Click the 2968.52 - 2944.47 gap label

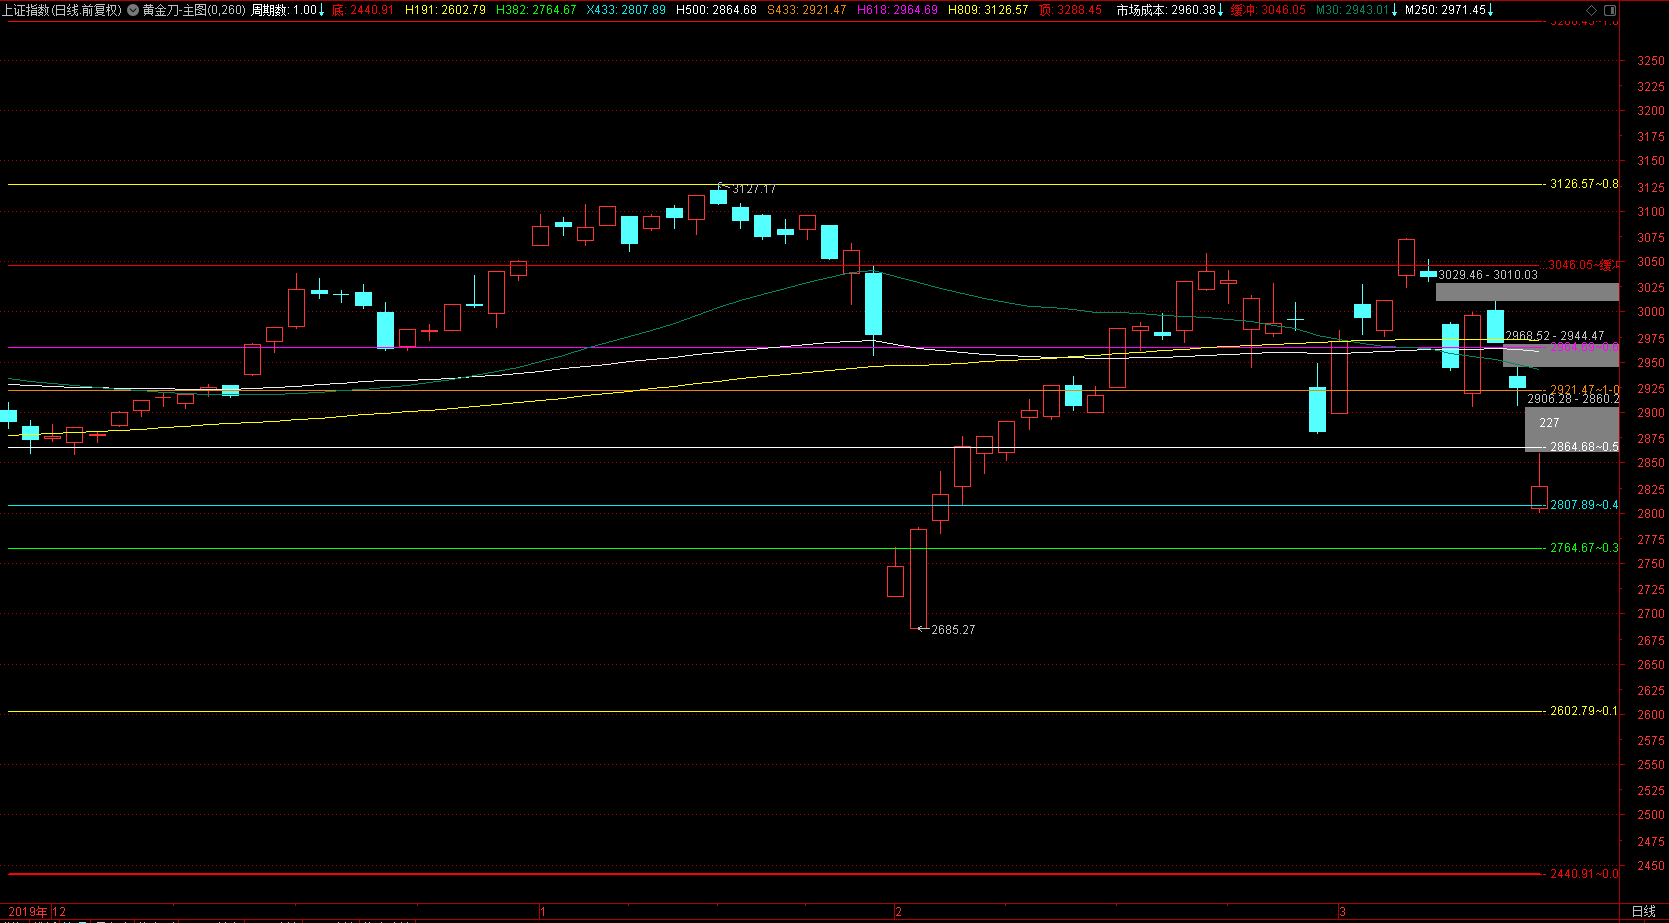[x=1554, y=337]
